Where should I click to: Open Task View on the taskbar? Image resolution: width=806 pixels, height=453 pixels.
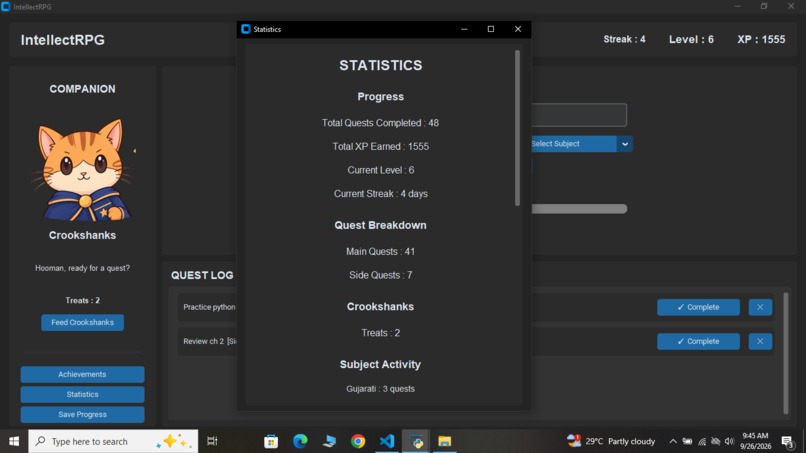pos(212,441)
